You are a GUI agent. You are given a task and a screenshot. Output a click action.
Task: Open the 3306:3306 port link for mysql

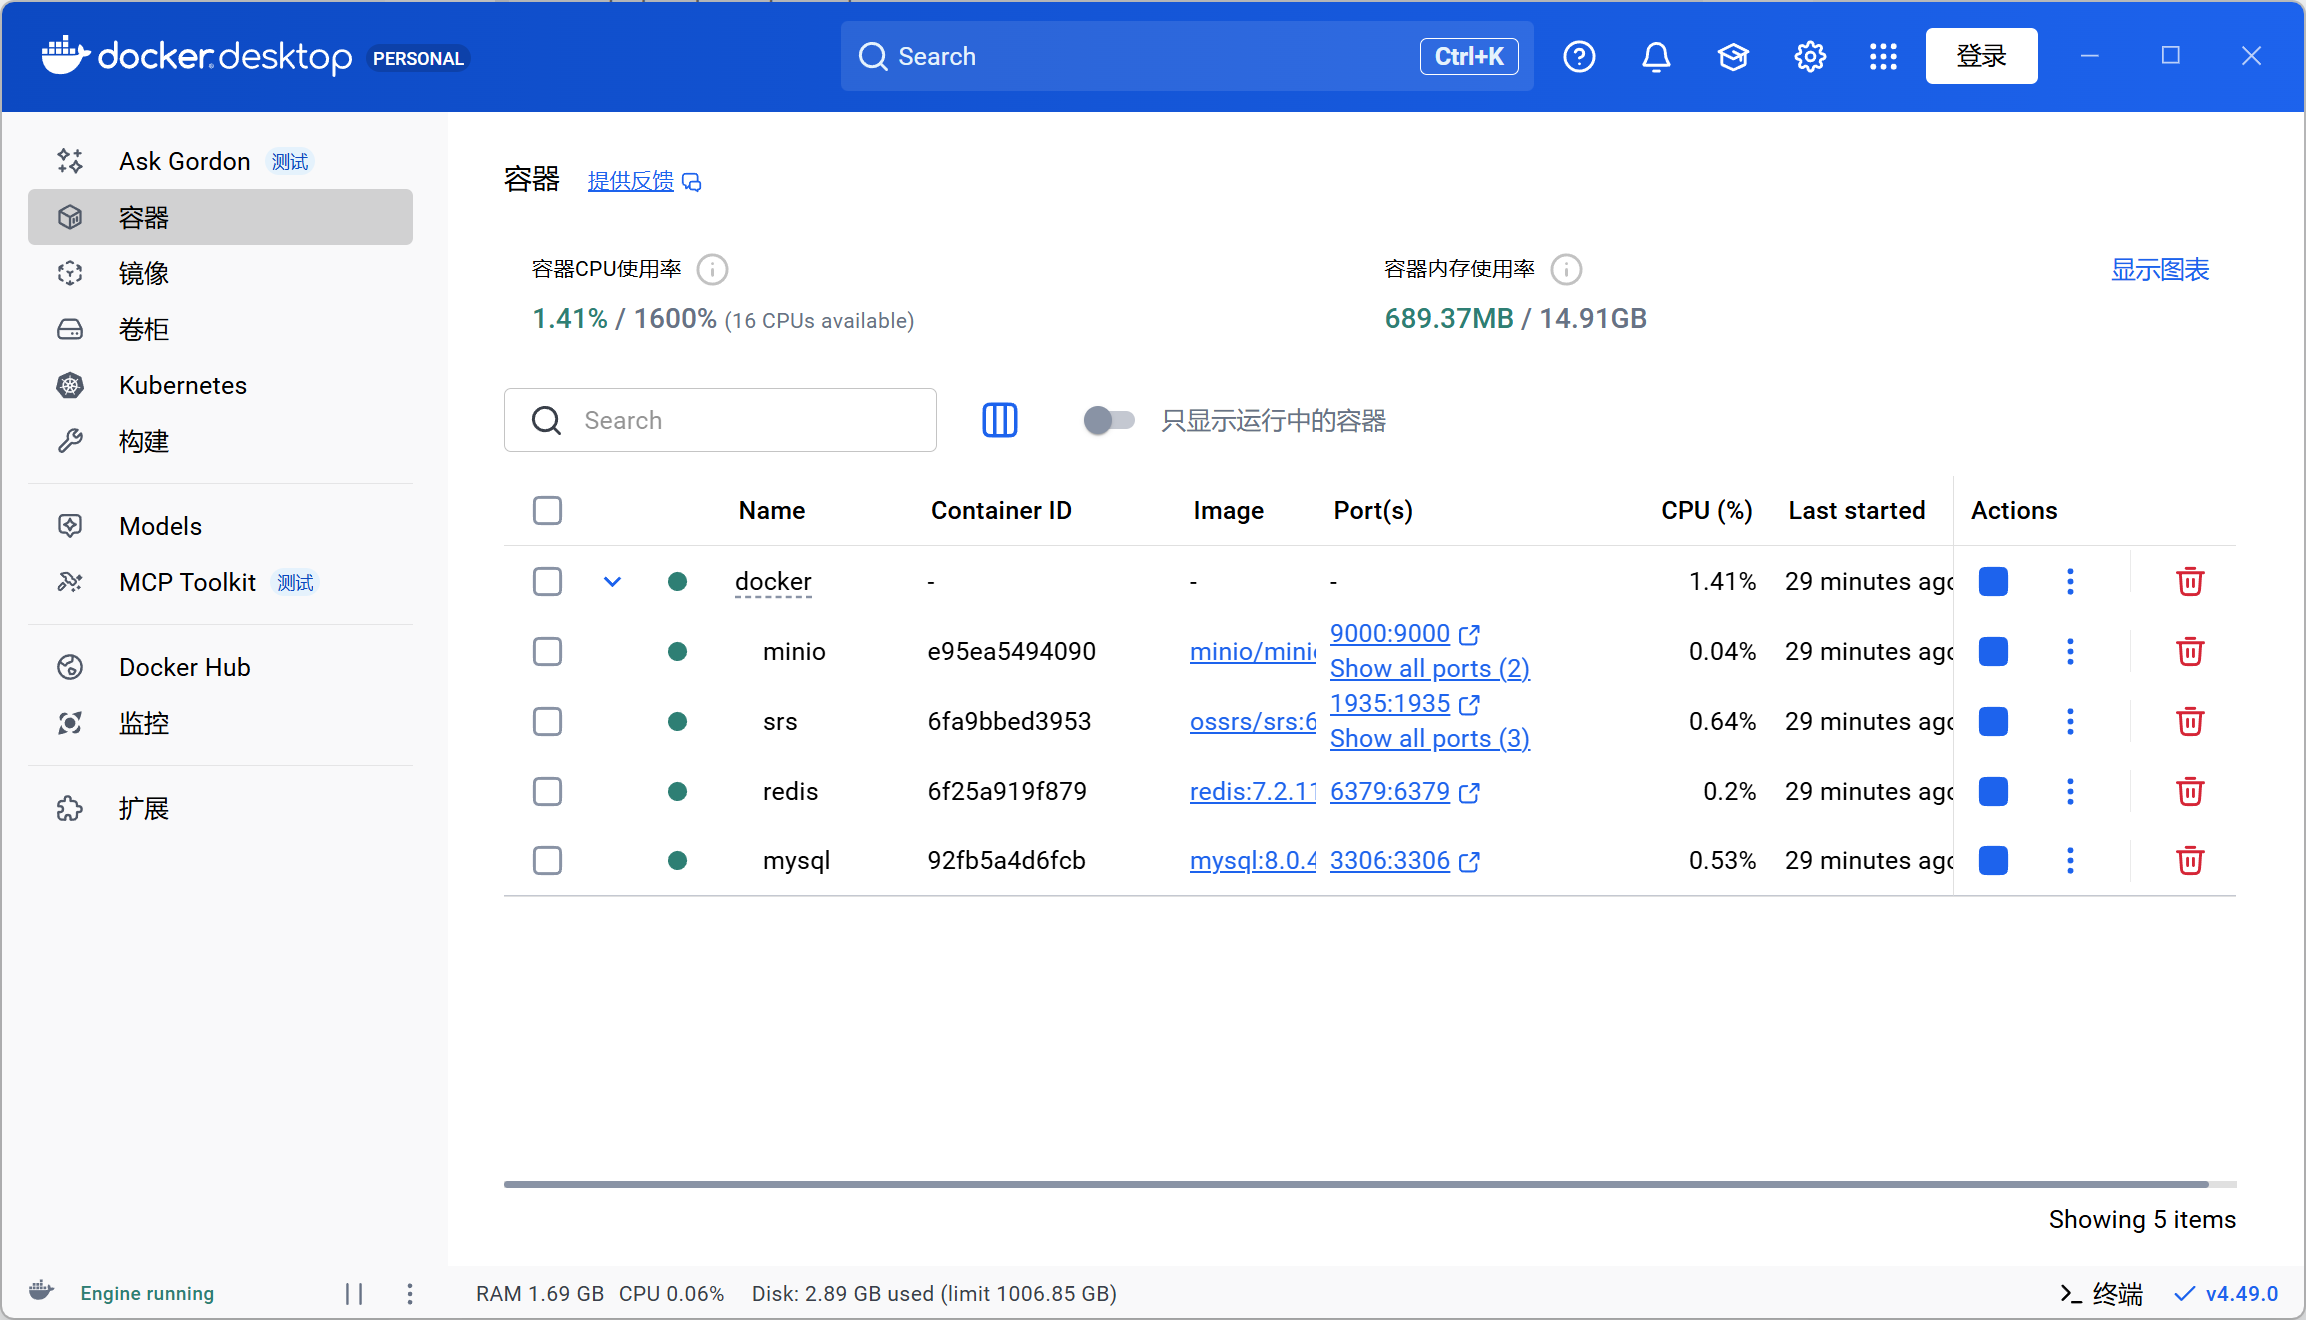click(1390, 860)
